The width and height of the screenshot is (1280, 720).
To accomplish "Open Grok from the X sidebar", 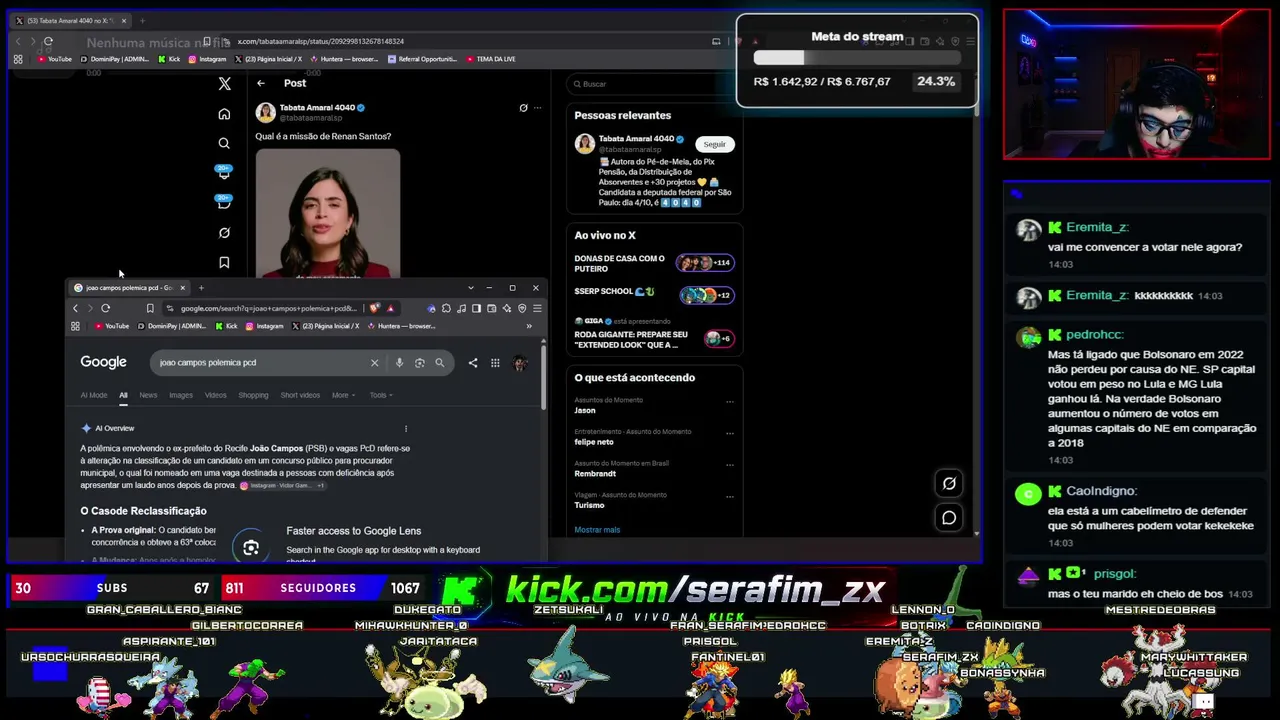I will pos(224,233).
